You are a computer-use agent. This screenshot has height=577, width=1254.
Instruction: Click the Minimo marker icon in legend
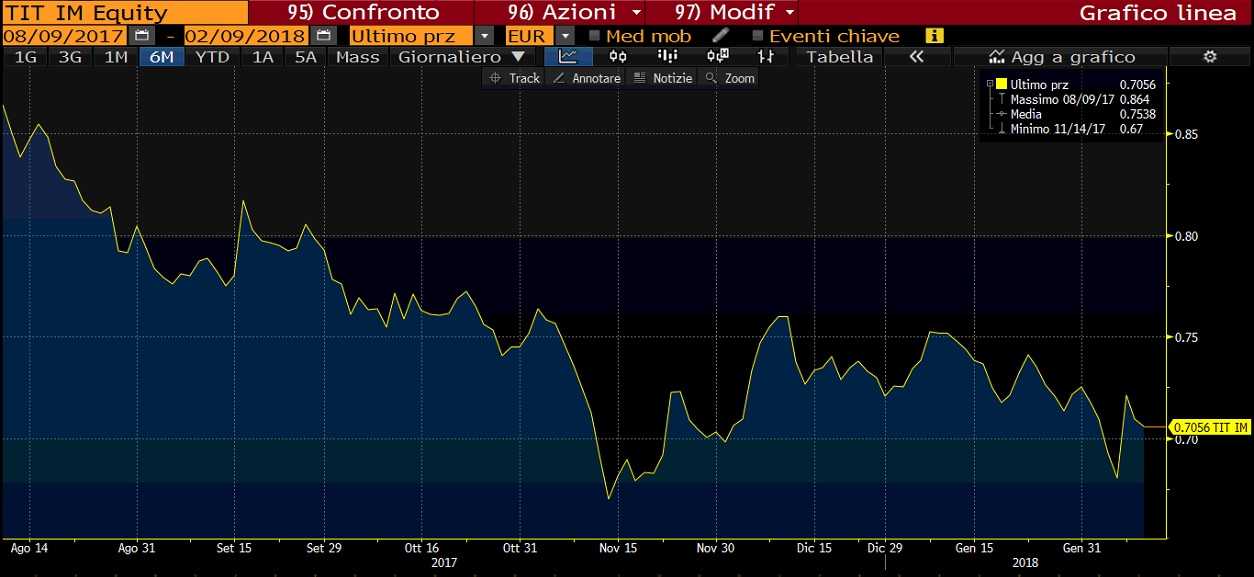click(1001, 129)
